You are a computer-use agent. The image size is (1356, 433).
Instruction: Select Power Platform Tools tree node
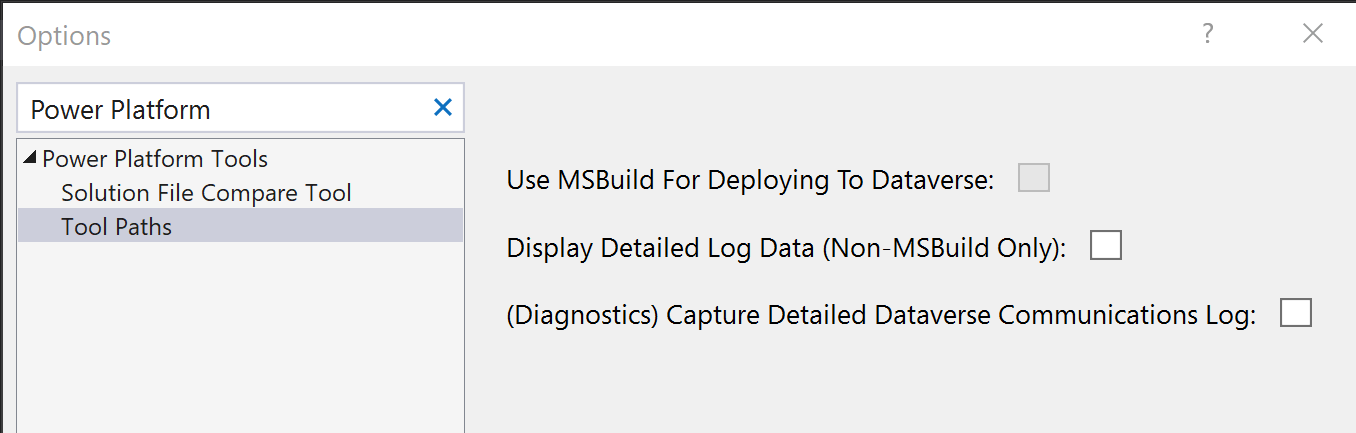pos(155,159)
